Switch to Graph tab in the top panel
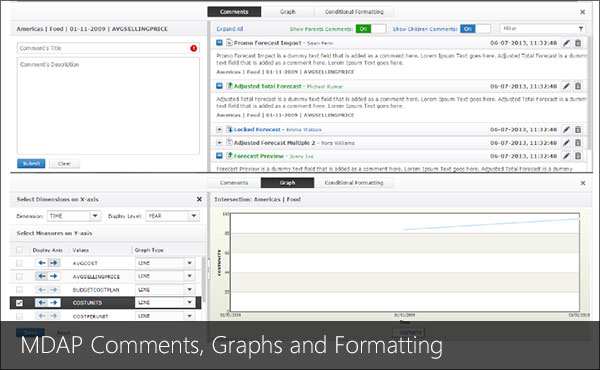Viewport: 600px width, 370px height. (x=288, y=12)
